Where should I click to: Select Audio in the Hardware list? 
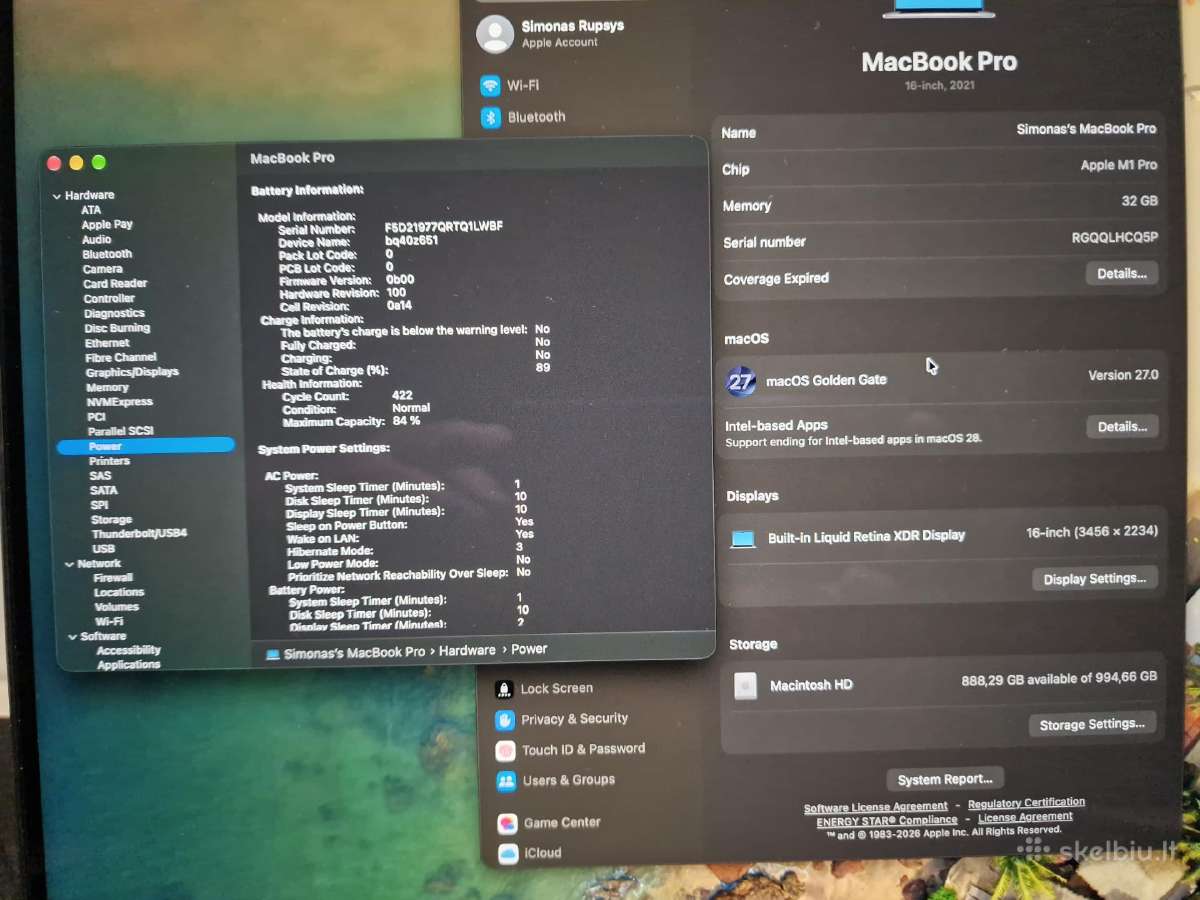tap(96, 240)
